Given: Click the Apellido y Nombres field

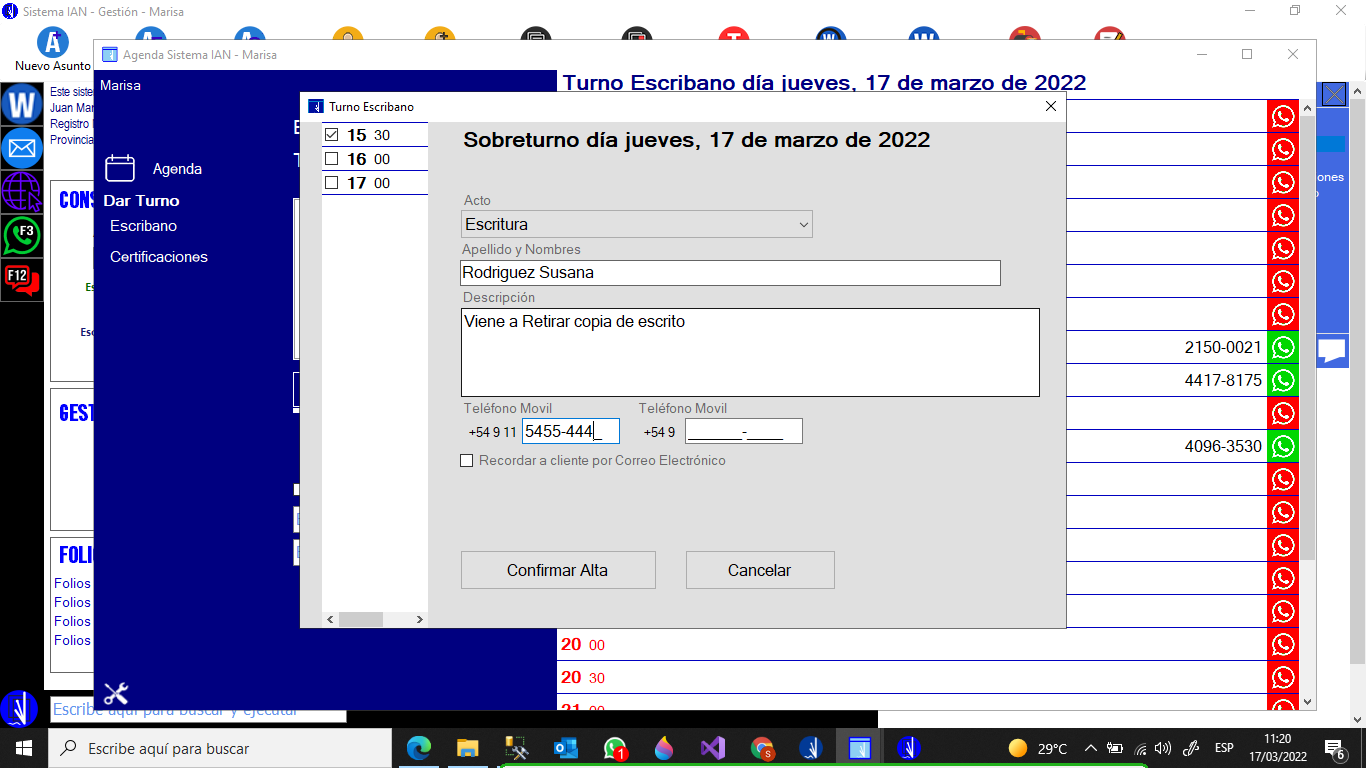Looking at the screenshot, I should click(730, 272).
